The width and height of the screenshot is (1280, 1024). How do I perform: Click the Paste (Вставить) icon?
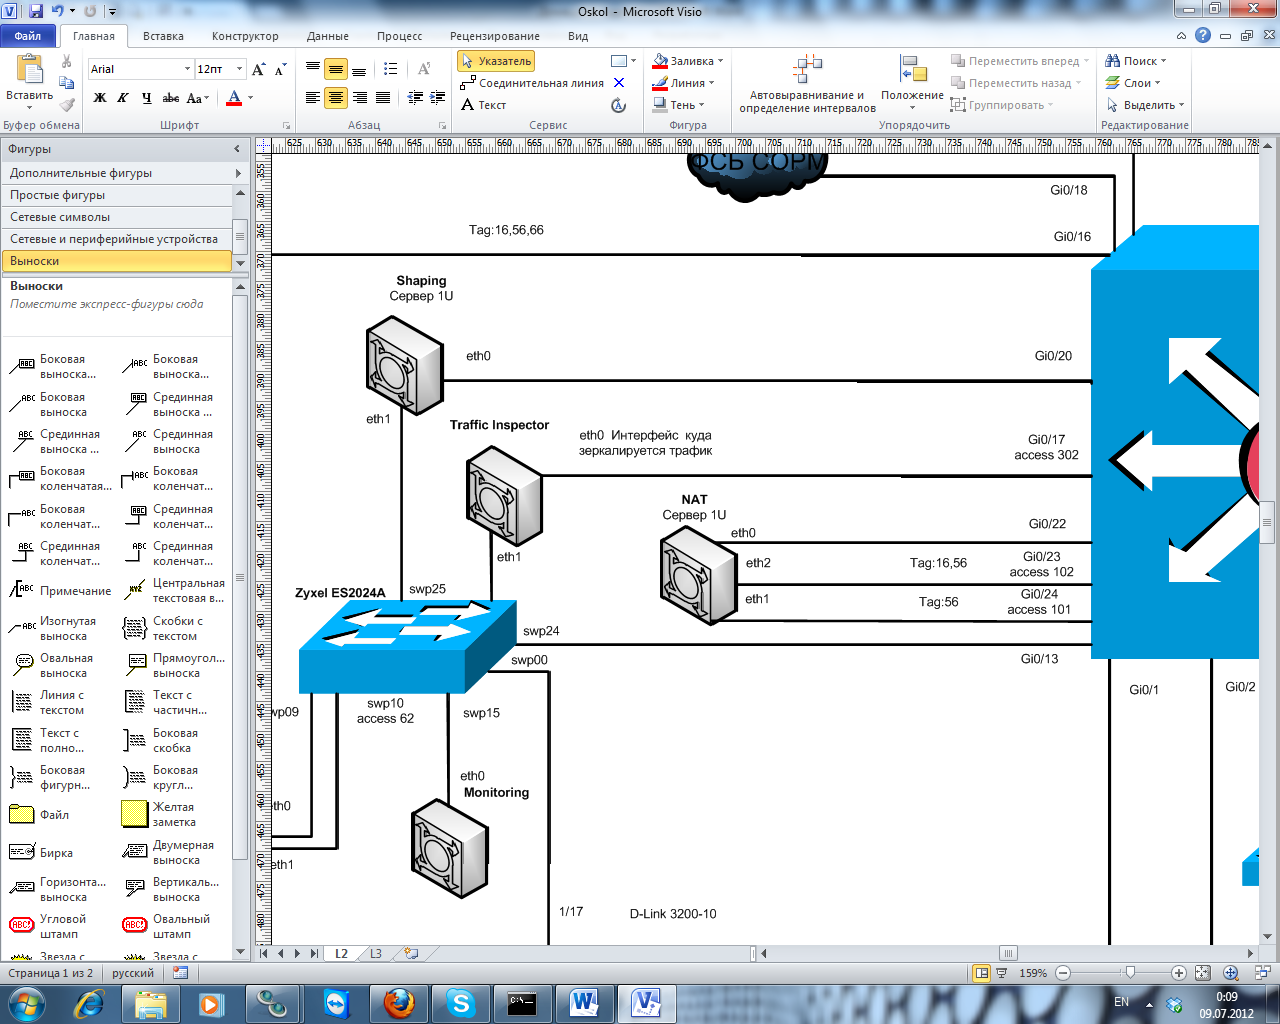(x=29, y=70)
